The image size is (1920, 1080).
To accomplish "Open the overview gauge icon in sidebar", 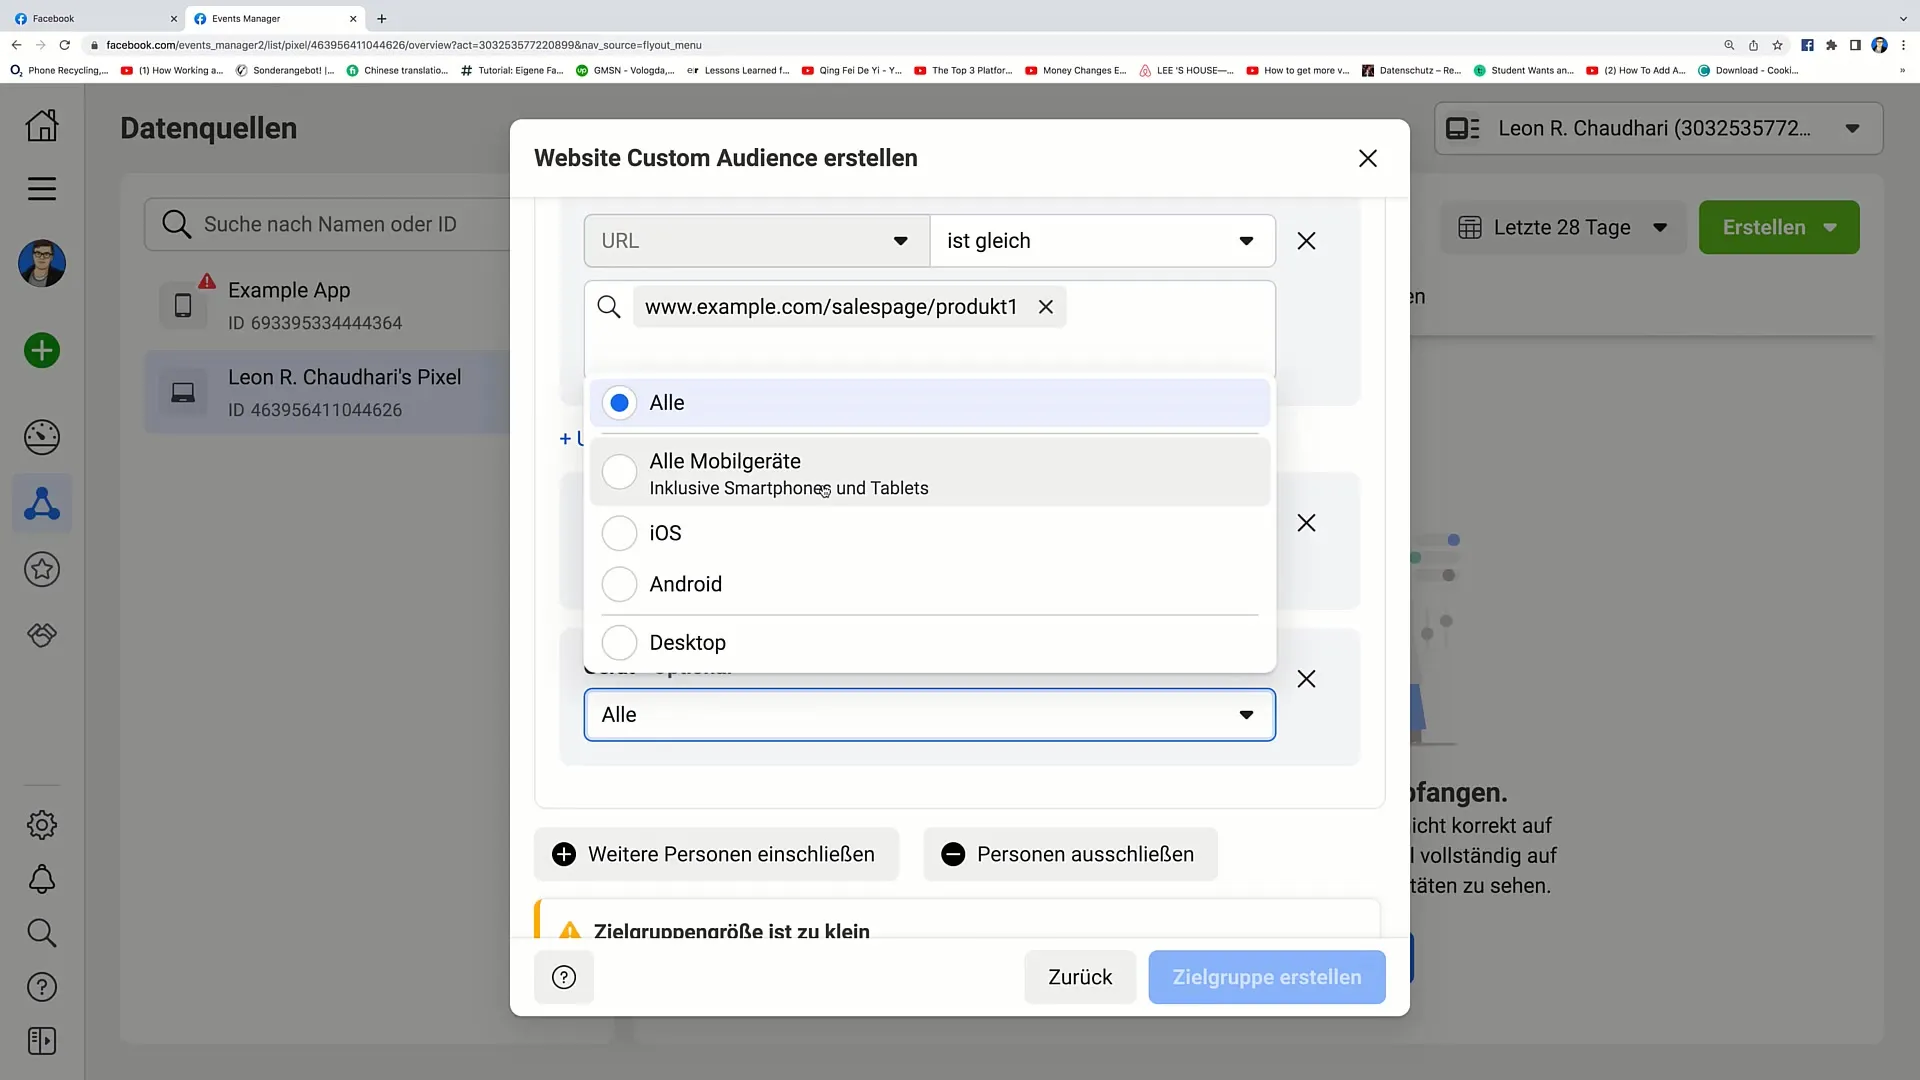I will [42, 438].
